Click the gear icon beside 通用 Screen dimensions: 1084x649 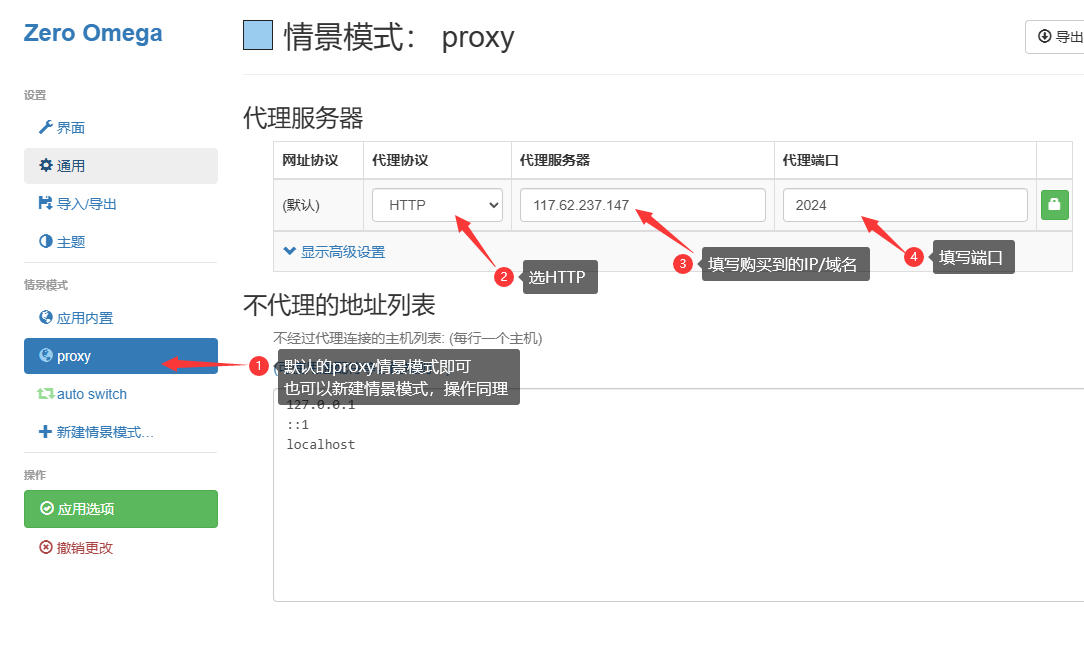point(45,165)
